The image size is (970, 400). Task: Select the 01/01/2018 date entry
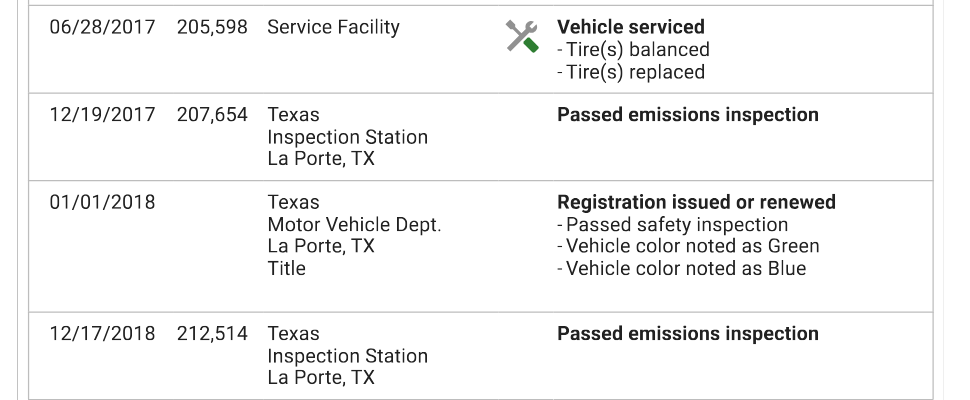(x=103, y=202)
